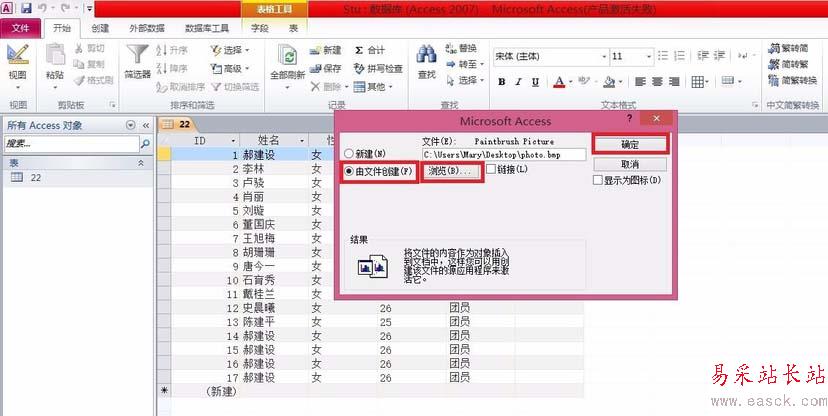Select the 22 table document tab
The image size is (828, 416).
(x=177, y=124)
